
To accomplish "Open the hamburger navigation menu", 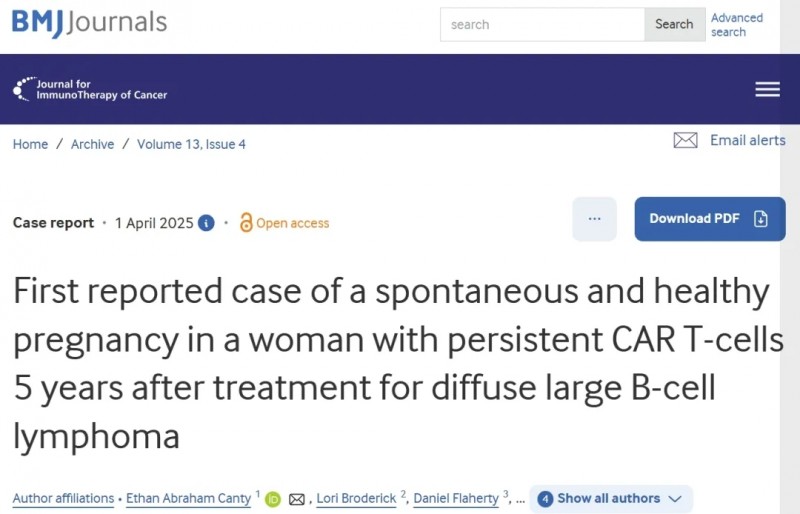I will click(767, 89).
